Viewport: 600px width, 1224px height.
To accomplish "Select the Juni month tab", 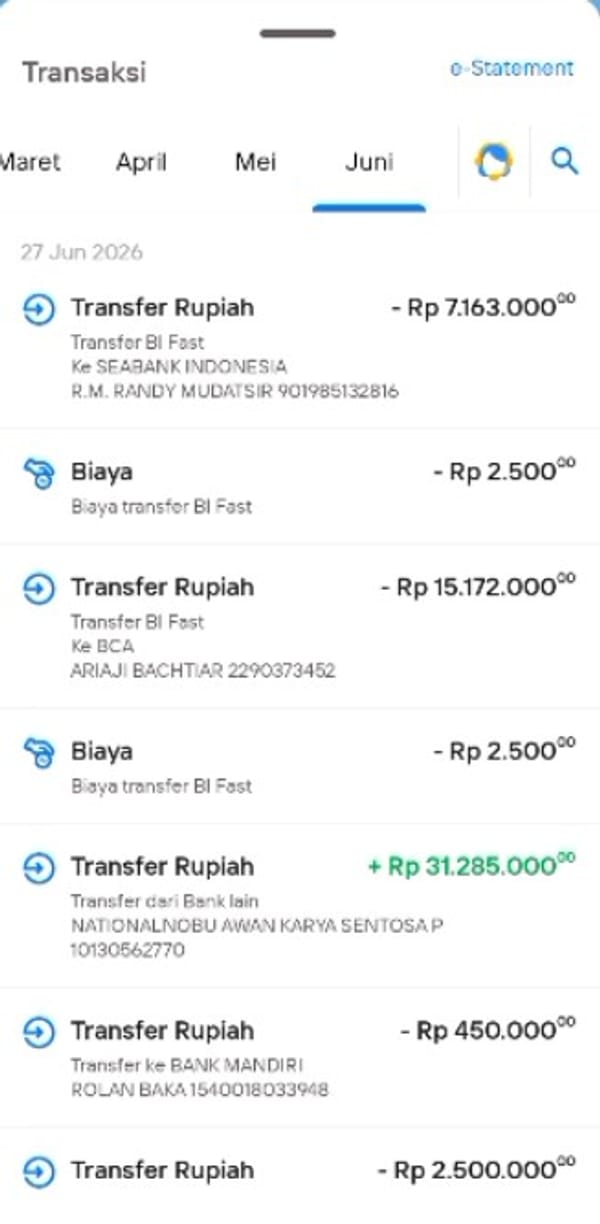I will click(369, 162).
